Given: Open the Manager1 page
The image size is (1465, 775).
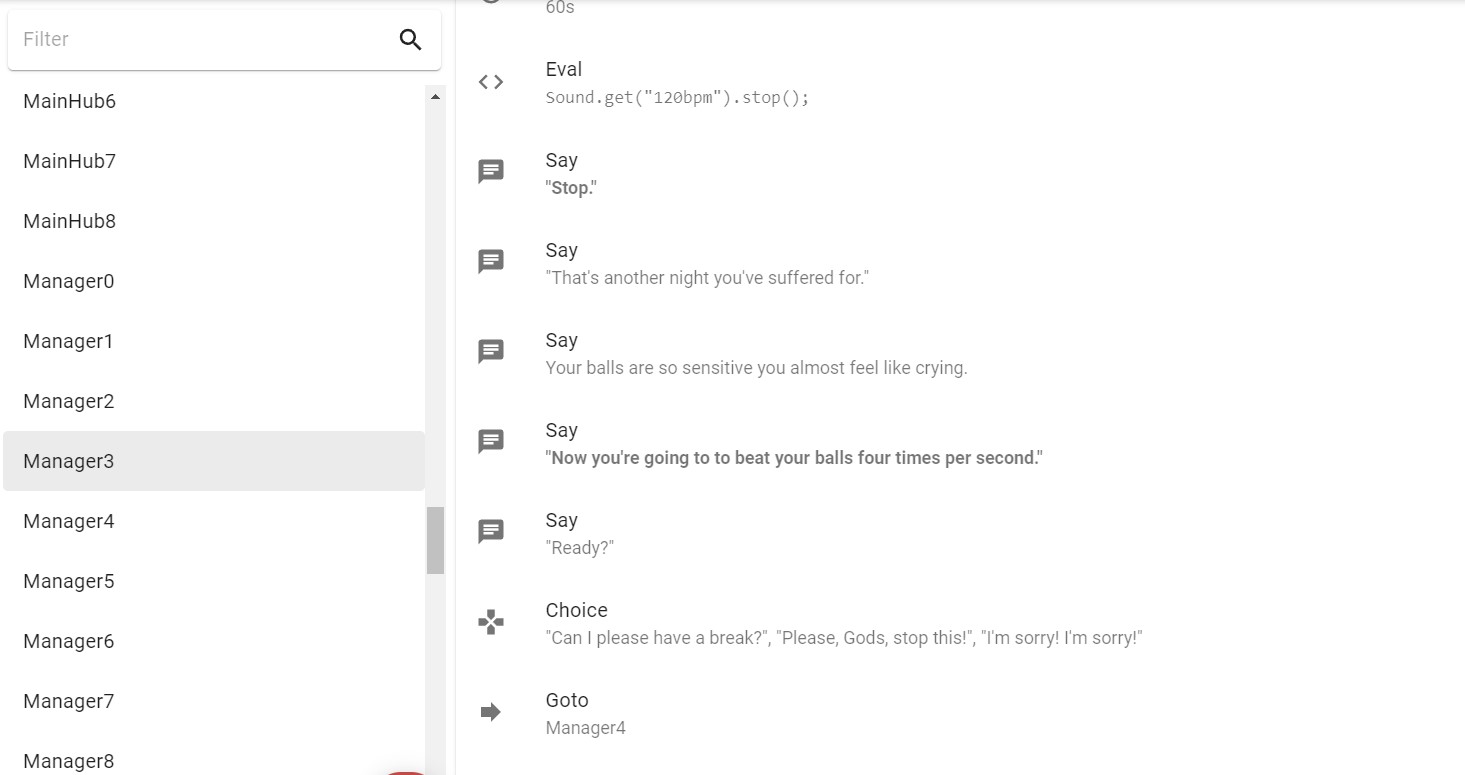Looking at the screenshot, I should (214, 341).
